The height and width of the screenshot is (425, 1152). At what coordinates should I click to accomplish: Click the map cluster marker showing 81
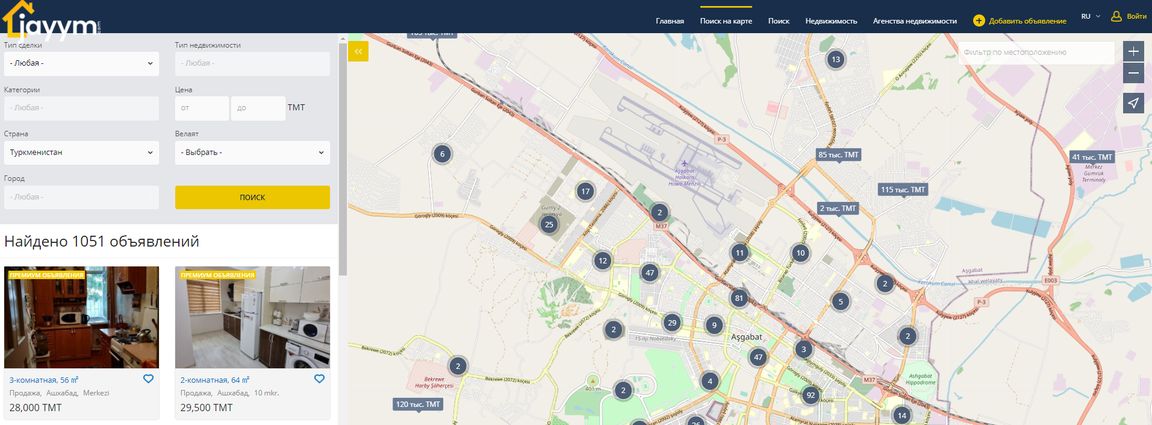coord(739,298)
